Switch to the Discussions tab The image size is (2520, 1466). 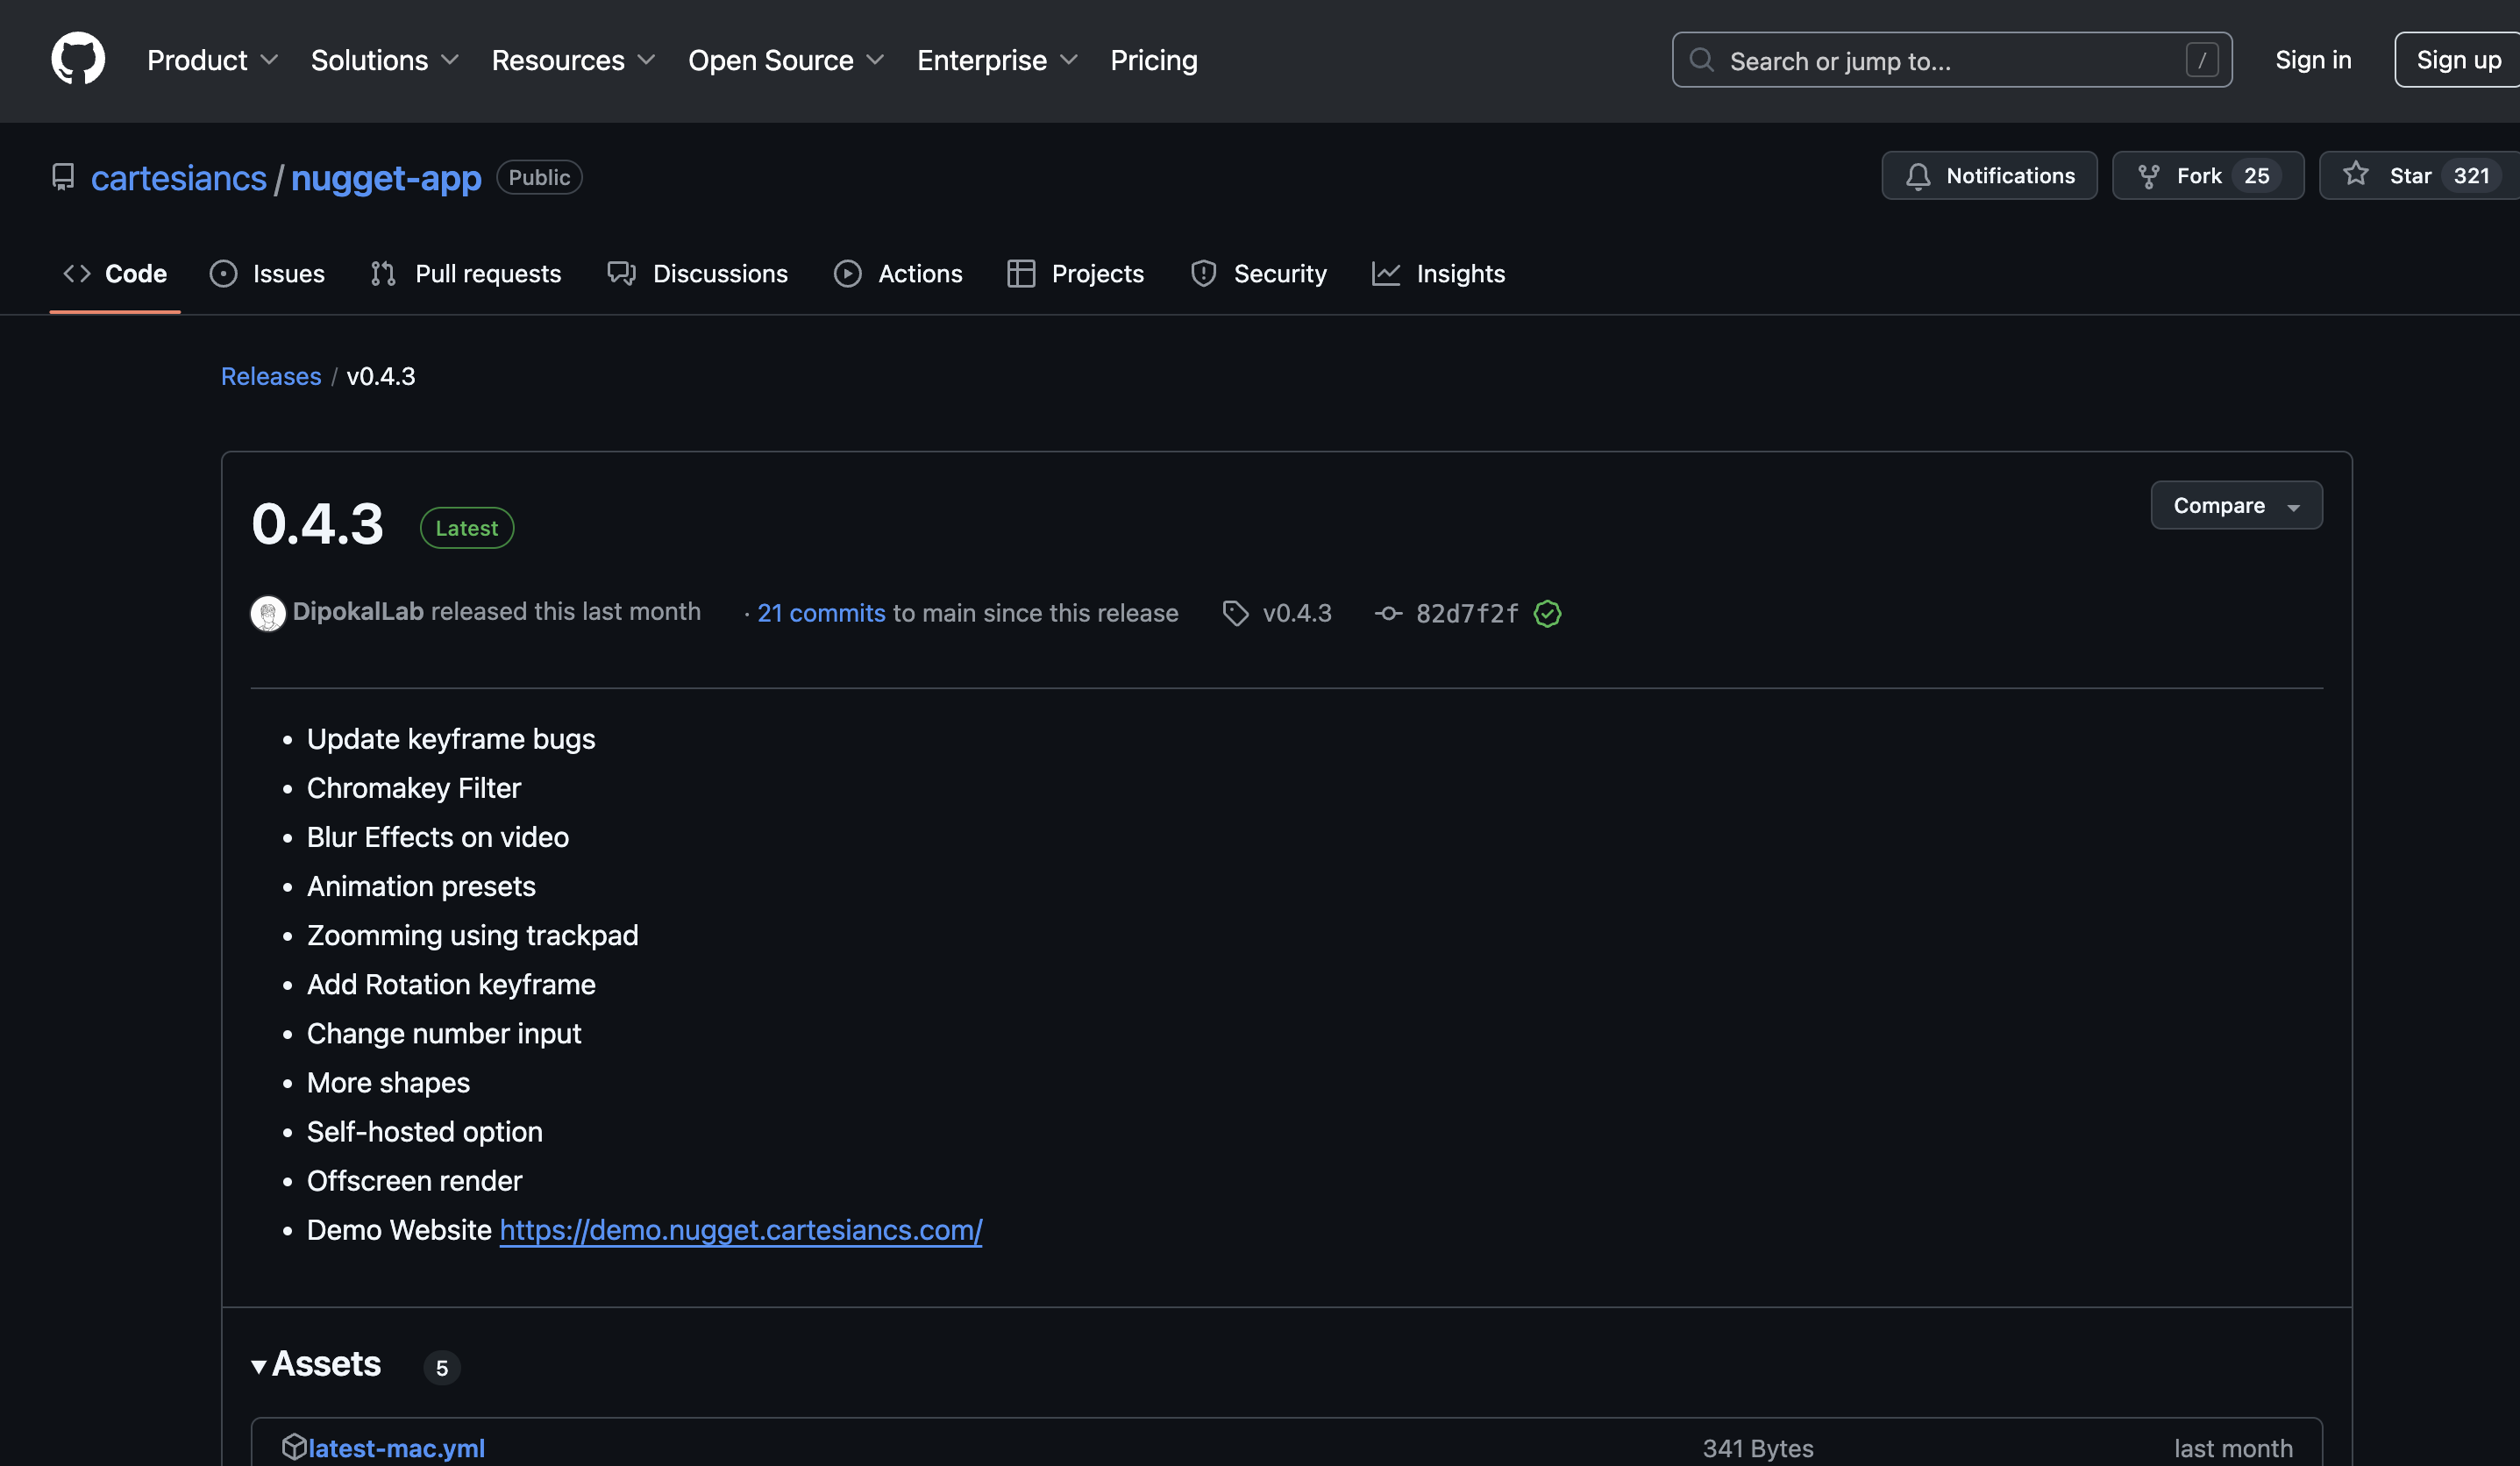pyautogui.click(x=697, y=273)
